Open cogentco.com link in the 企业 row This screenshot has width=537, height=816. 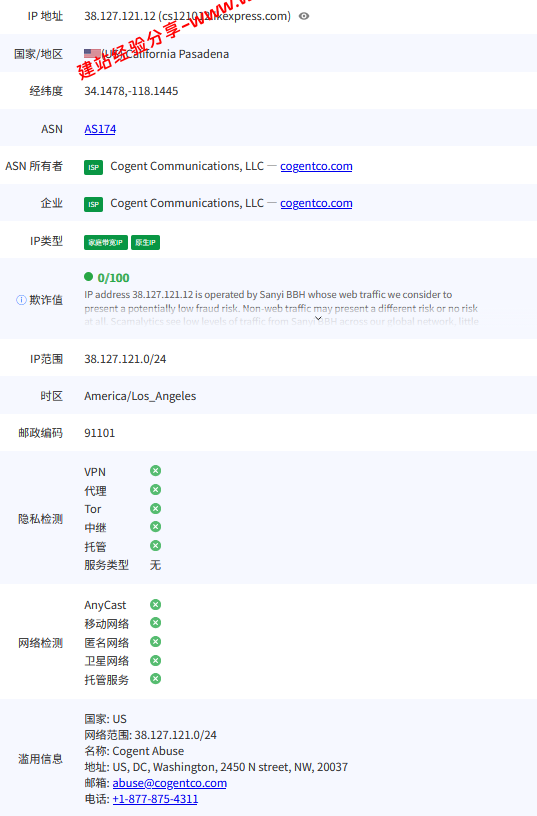316,203
